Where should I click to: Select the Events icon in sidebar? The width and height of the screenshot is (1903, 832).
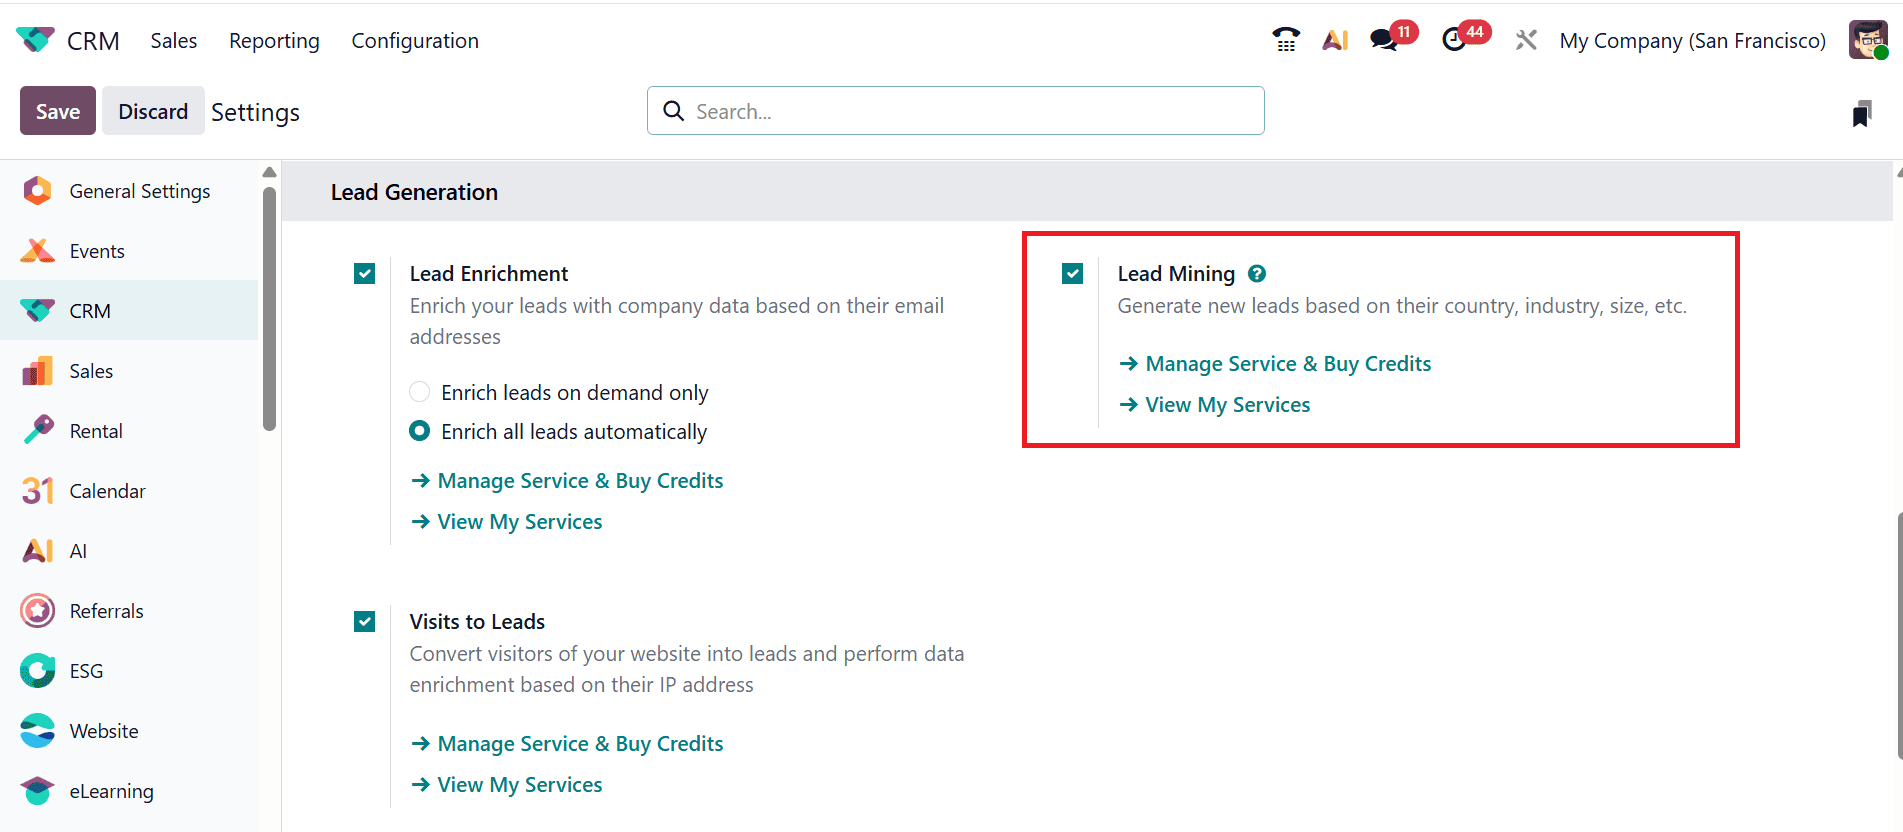click(37, 251)
